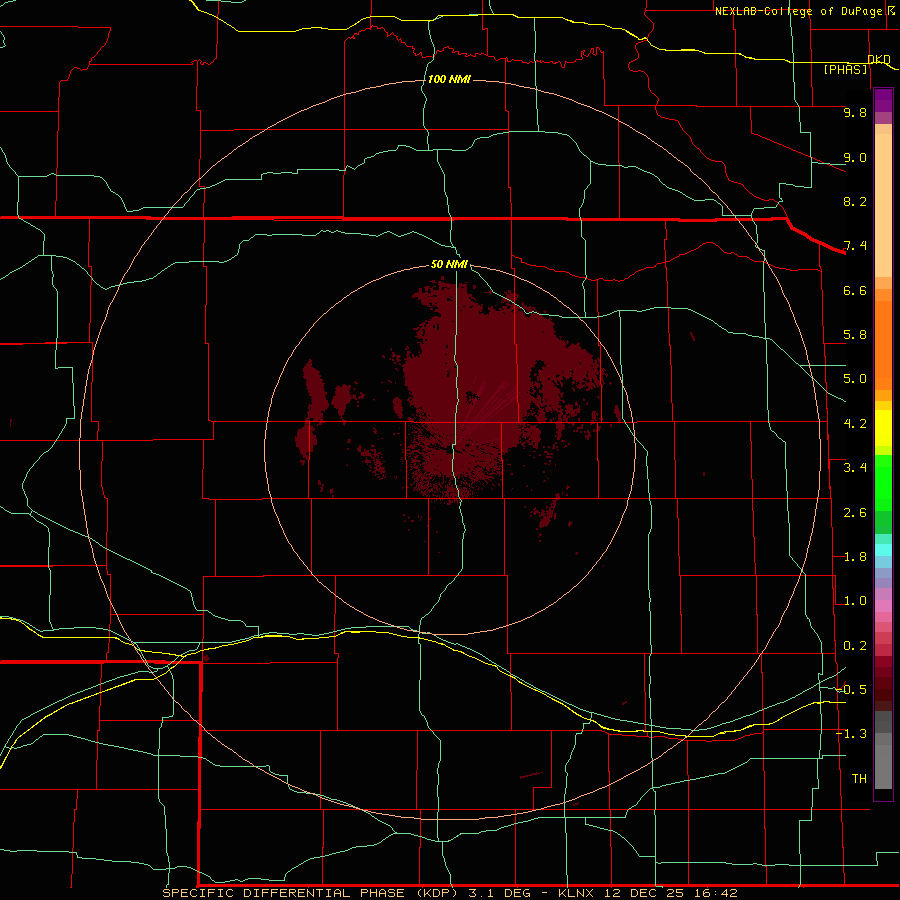
Task: Click the 1.0 scale value
Action: 855,601
